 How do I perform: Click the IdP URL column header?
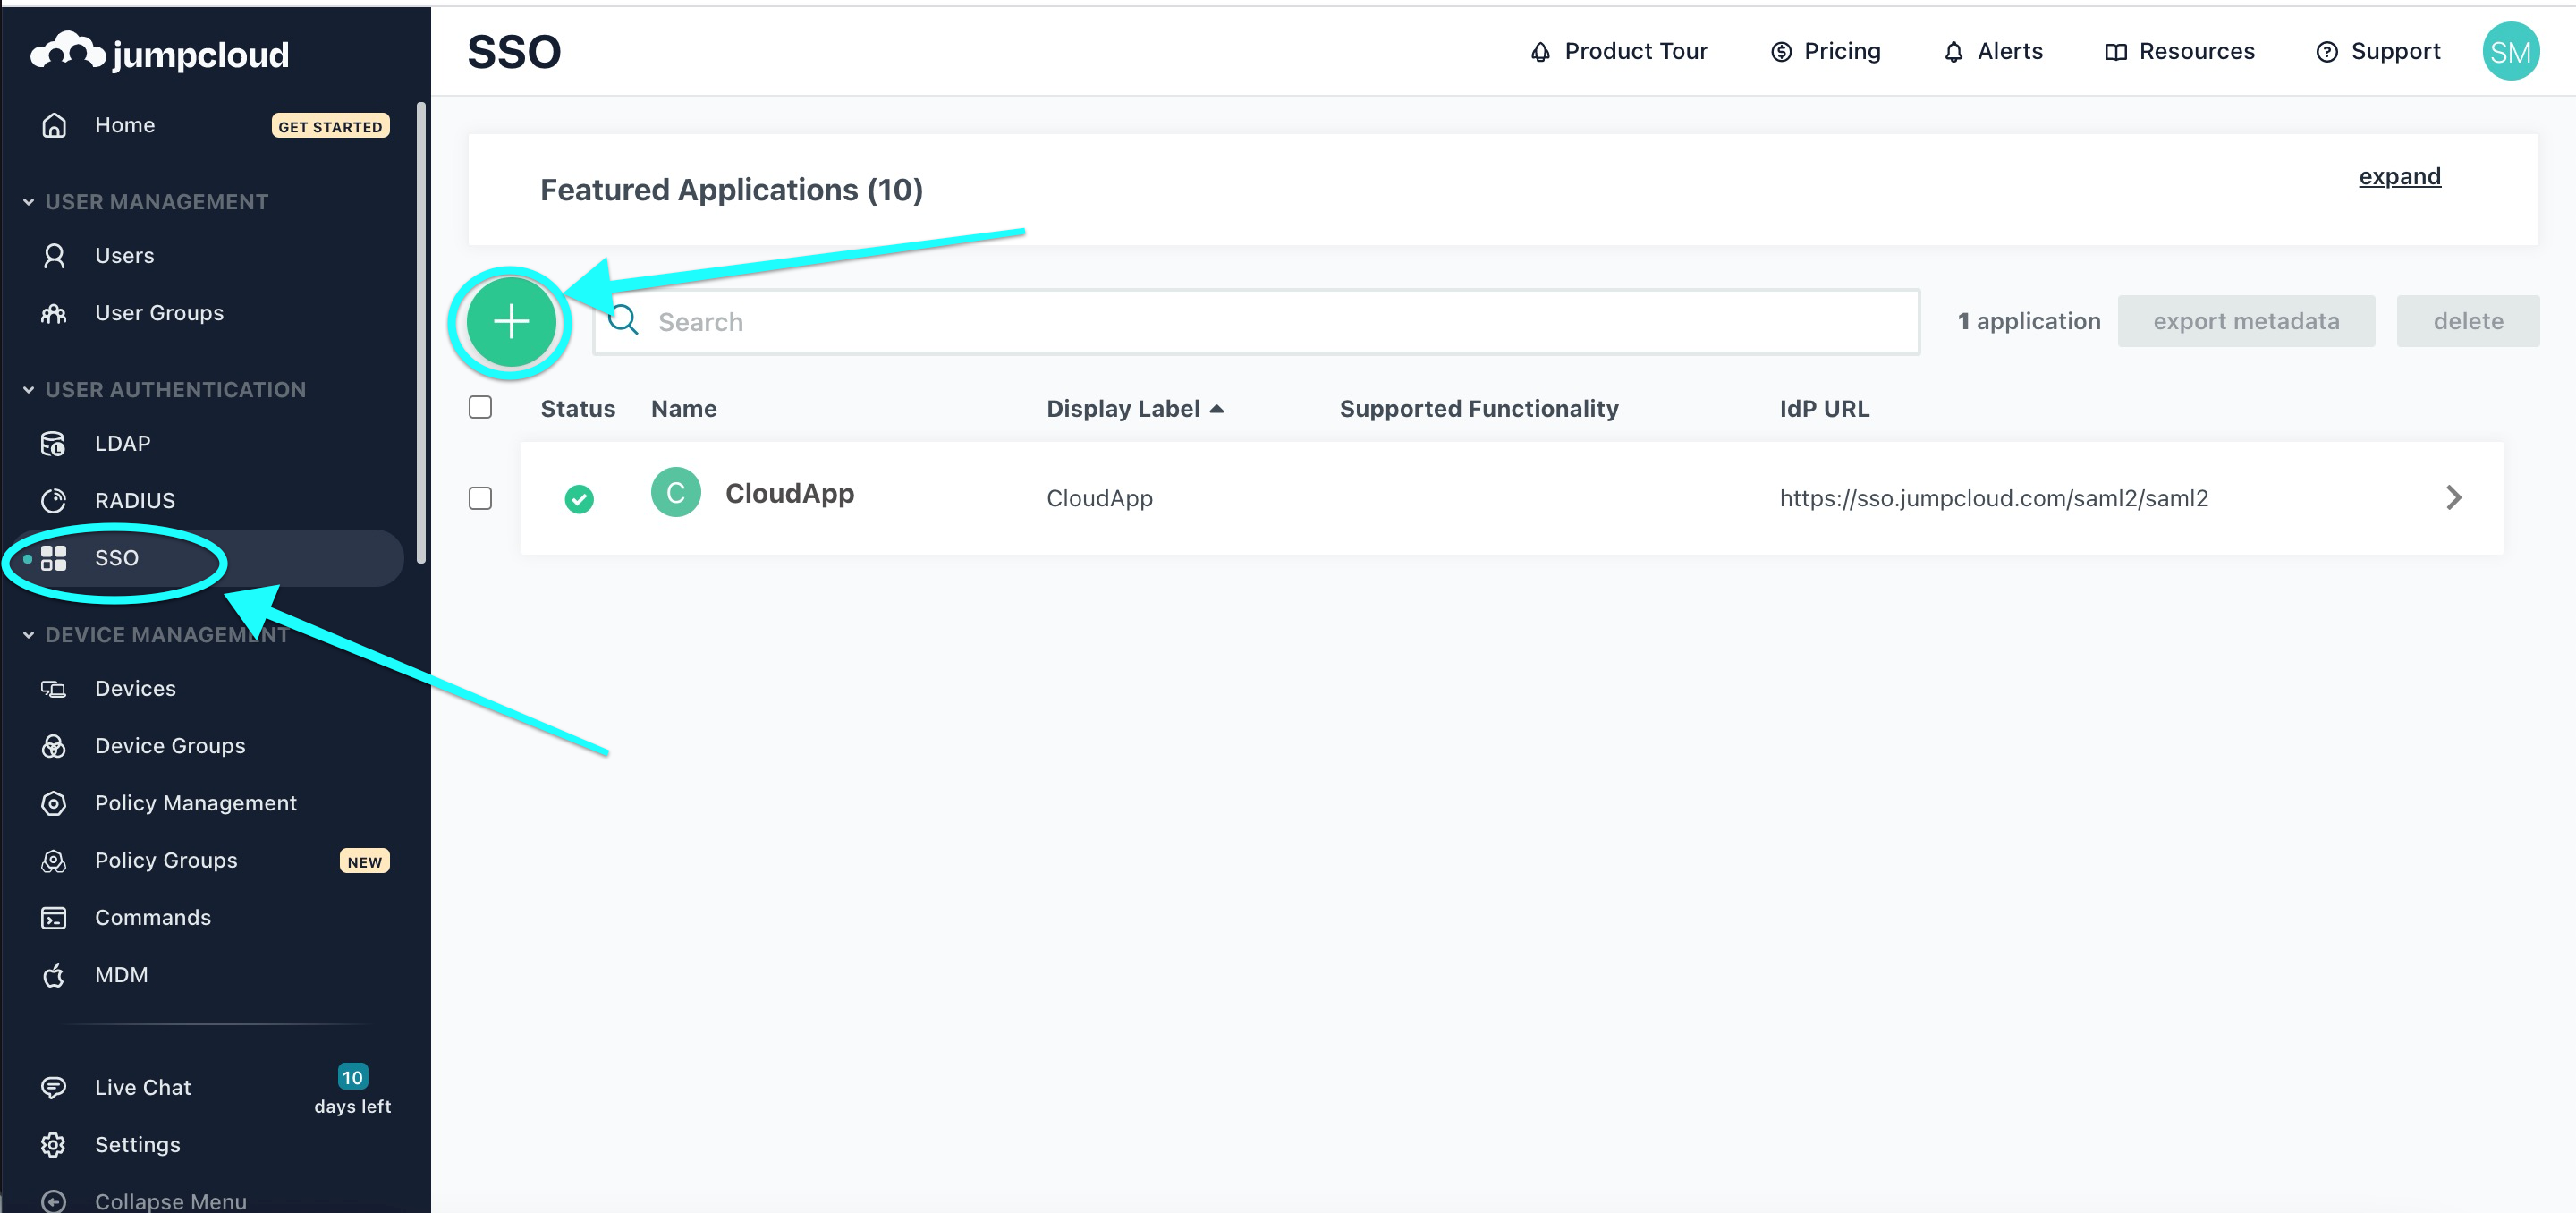1824,409
